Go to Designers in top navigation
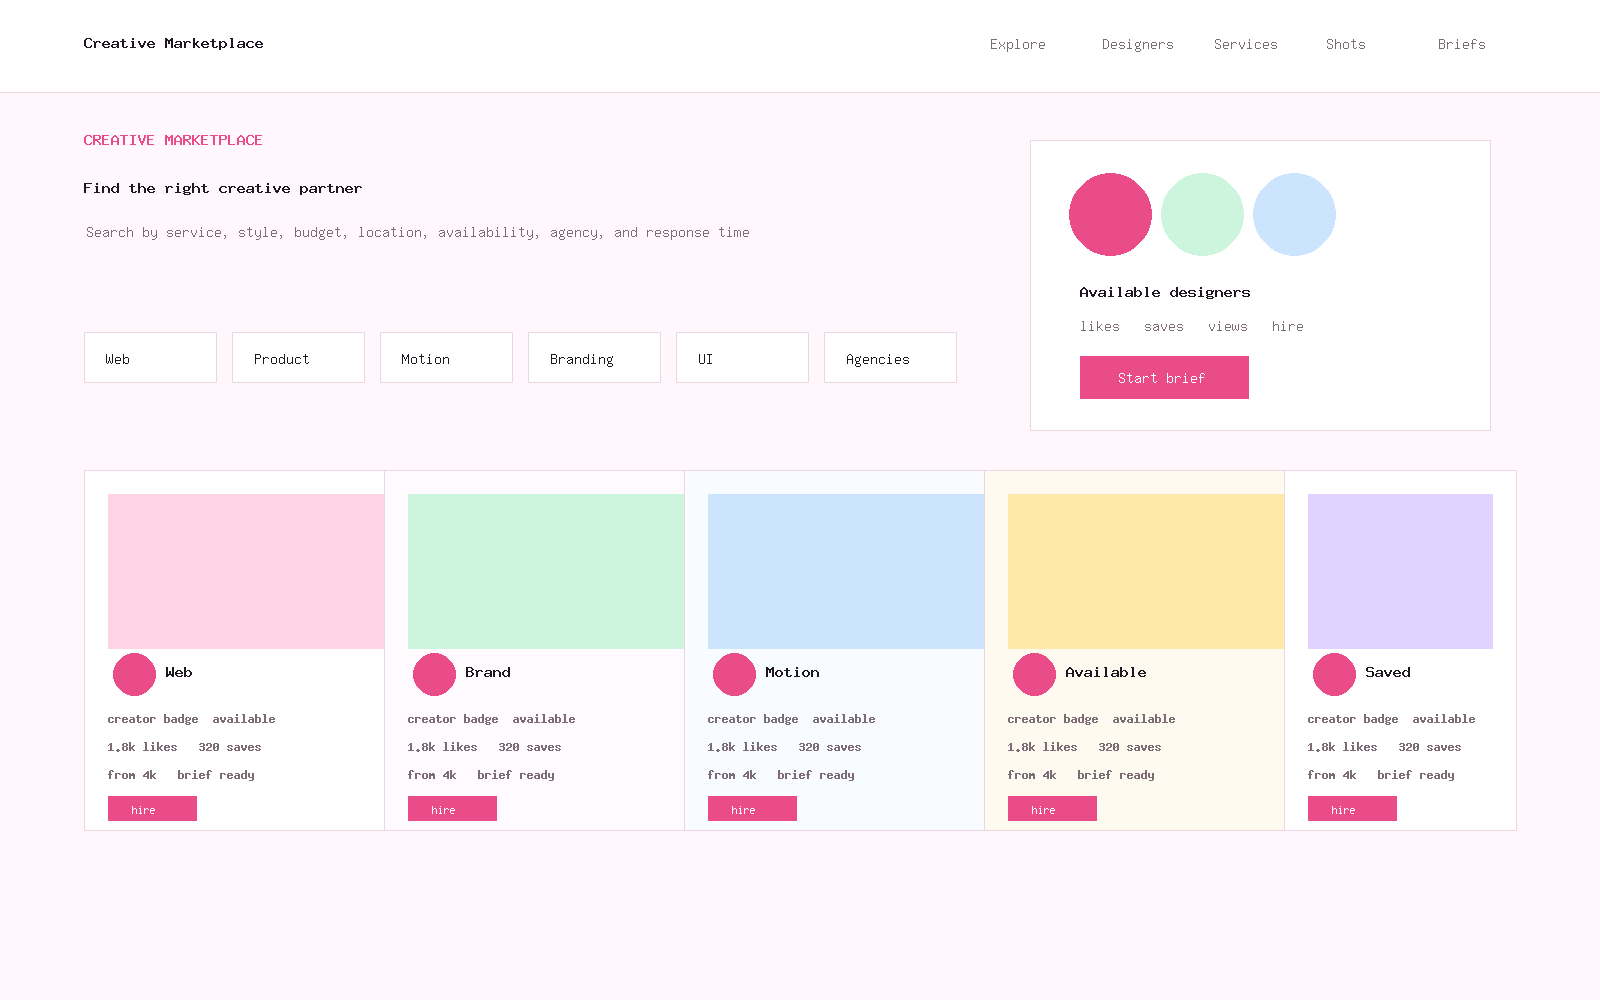This screenshot has height=1000, width=1600. point(1137,44)
